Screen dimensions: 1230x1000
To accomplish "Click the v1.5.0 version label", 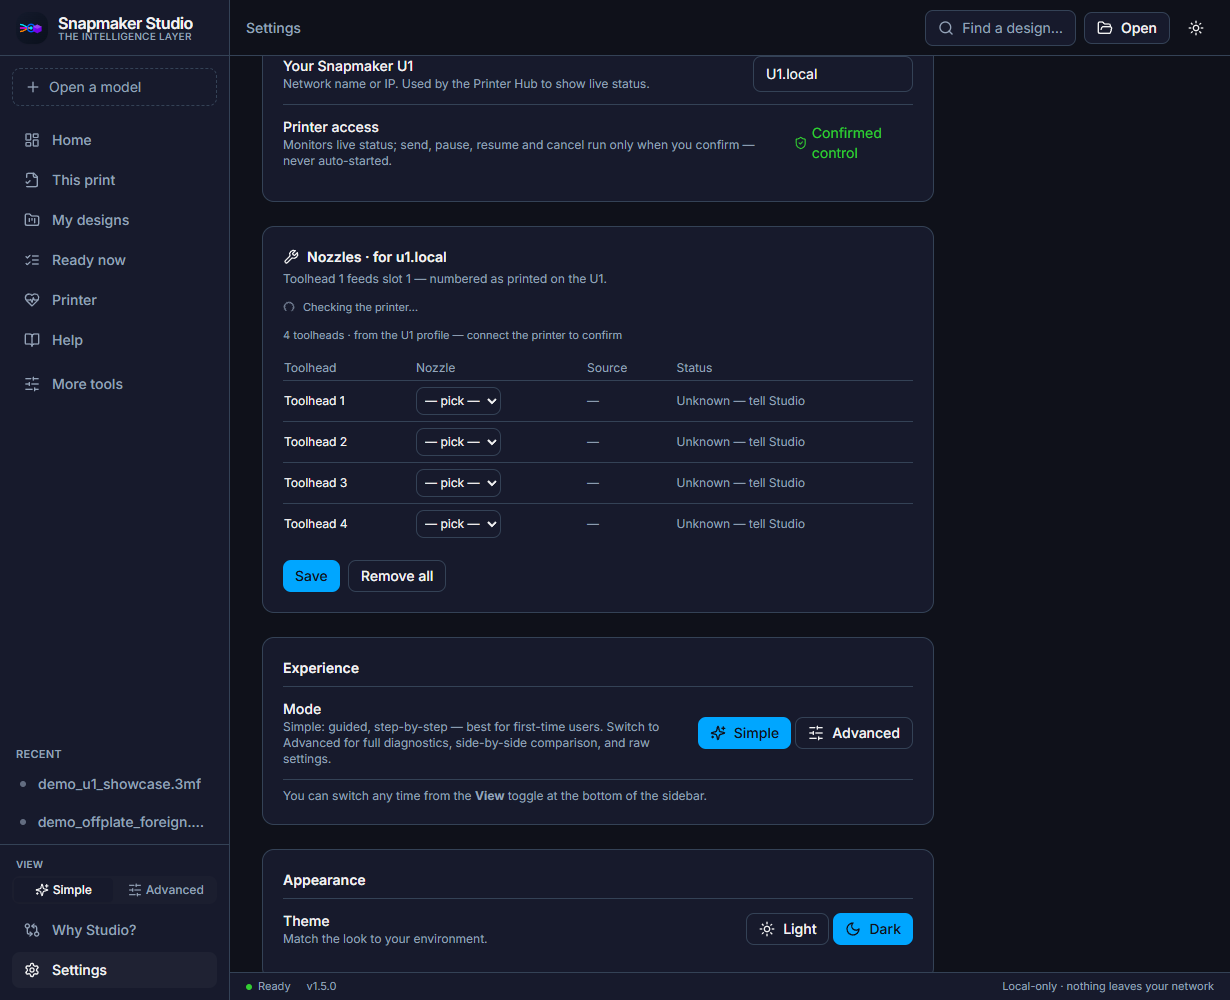I will 321,986.
